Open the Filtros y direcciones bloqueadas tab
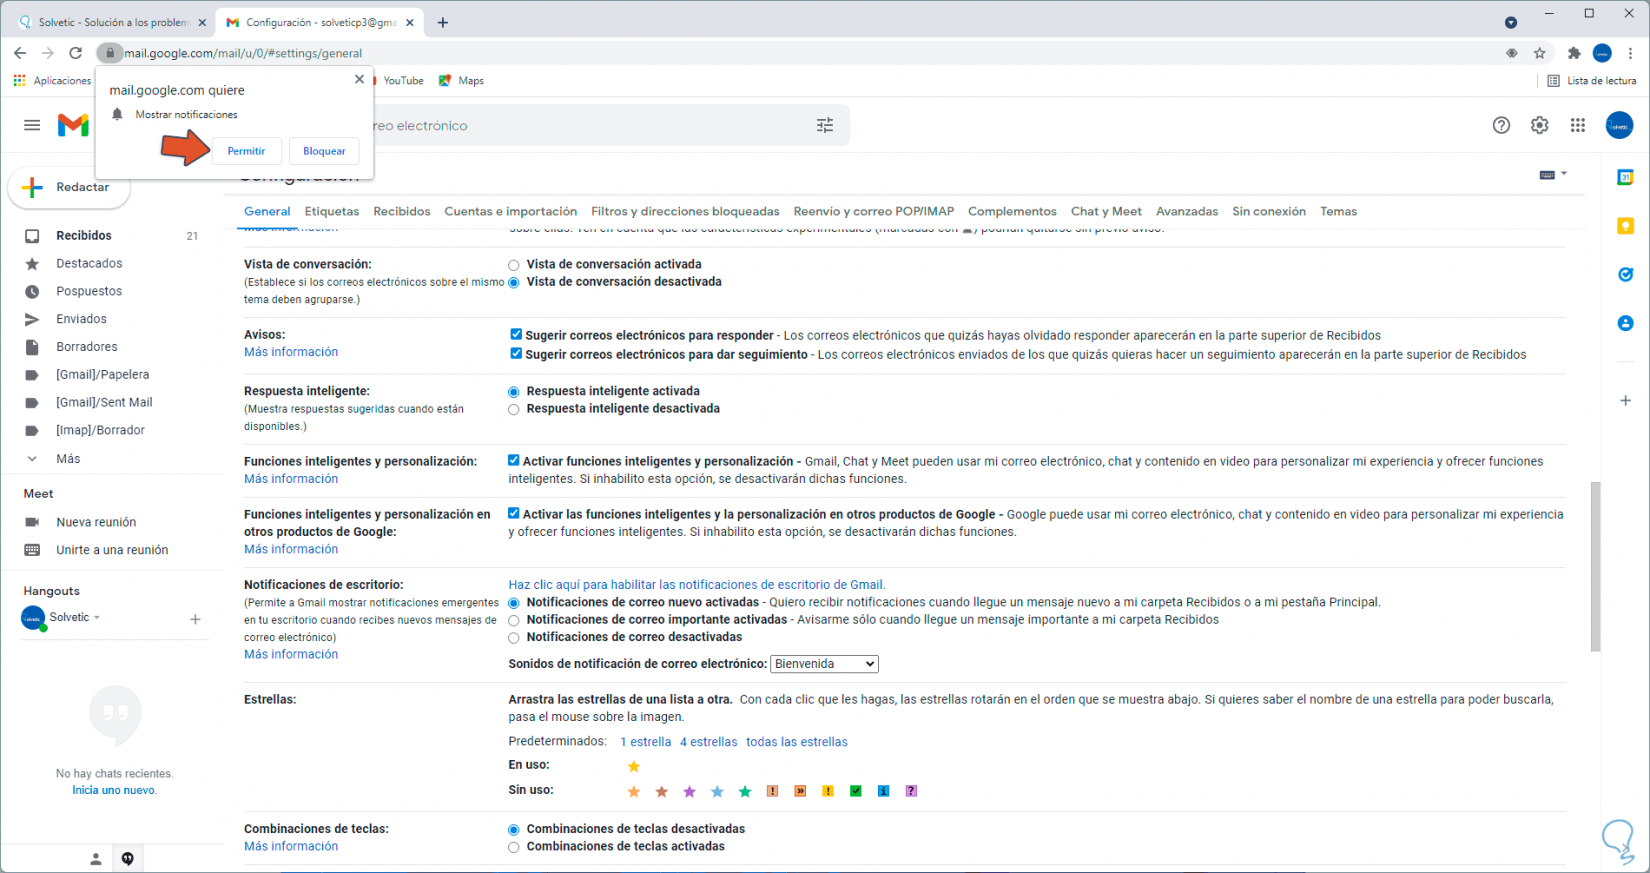Screen dimensions: 1650x873 [685, 211]
